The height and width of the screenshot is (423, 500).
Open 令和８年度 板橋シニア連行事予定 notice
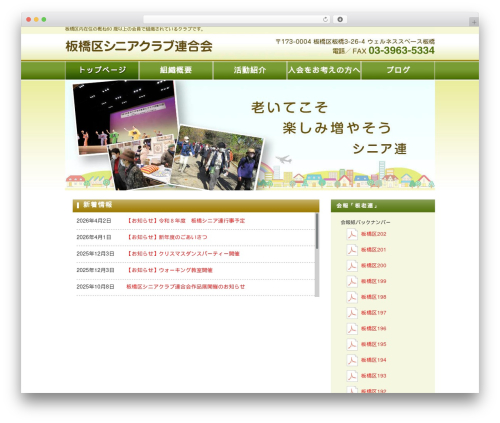(x=186, y=221)
